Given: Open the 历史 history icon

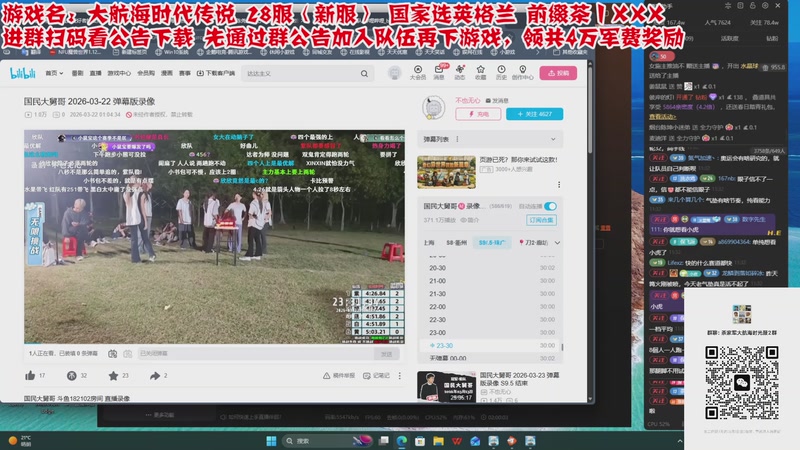Looking at the screenshot, I should tap(502, 72).
